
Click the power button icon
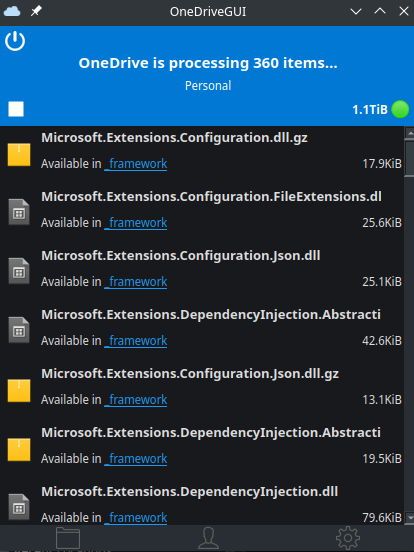click(x=15, y=41)
